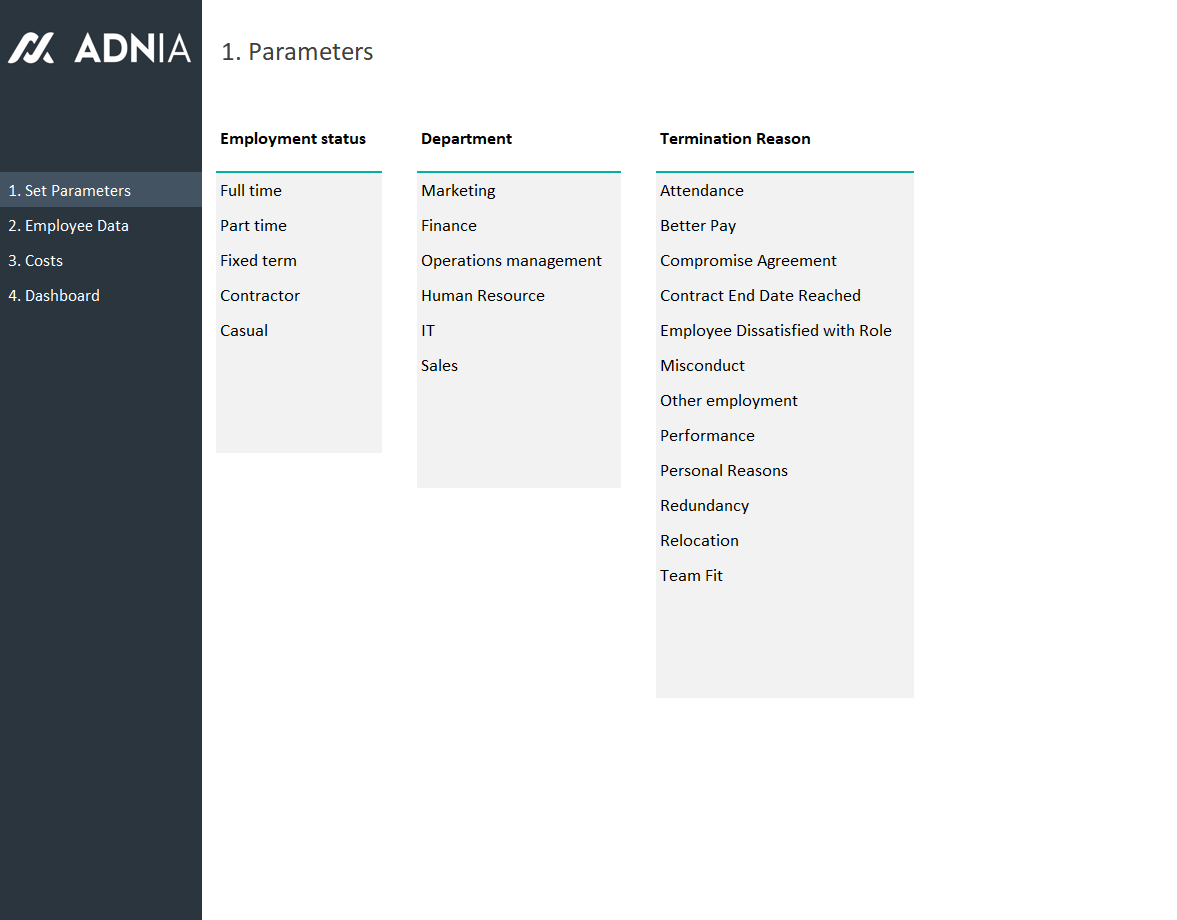Image resolution: width=1177 pixels, height=920 pixels.
Task: Click the Casual employment status cell
Action: [x=244, y=330]
